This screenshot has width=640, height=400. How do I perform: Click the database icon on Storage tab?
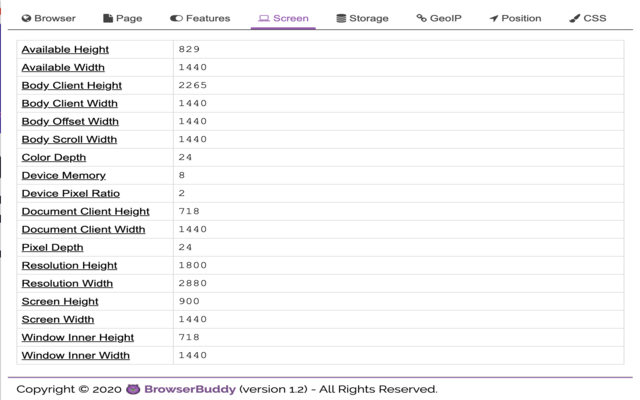click(341, 18)
